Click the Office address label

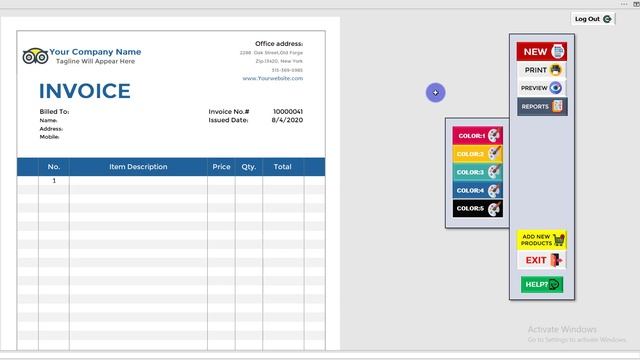pyautogui.click(x=279, y=43)
